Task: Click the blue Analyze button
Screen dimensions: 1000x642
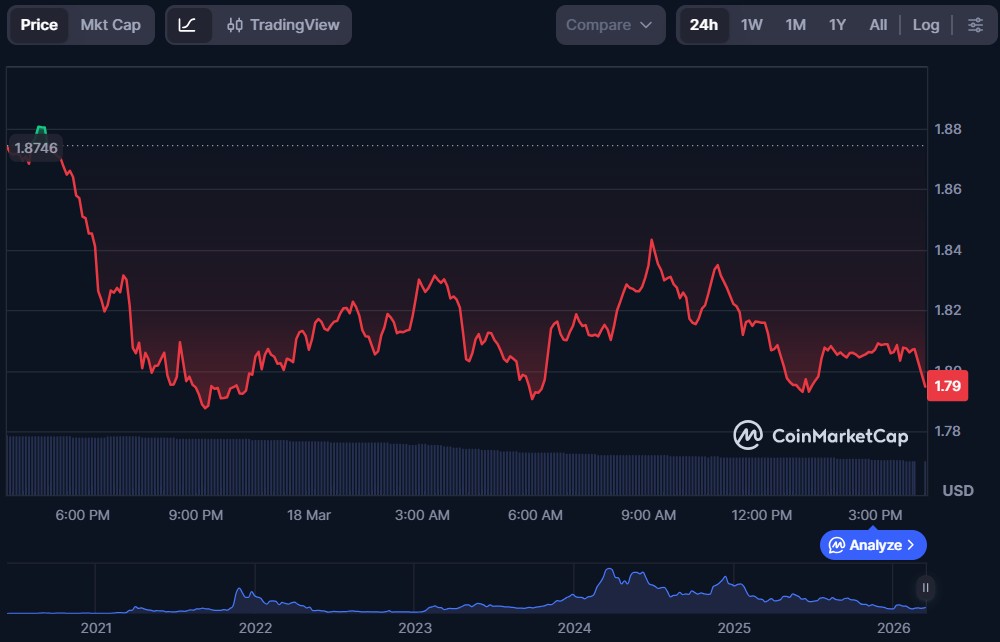Action: point(871,545)
